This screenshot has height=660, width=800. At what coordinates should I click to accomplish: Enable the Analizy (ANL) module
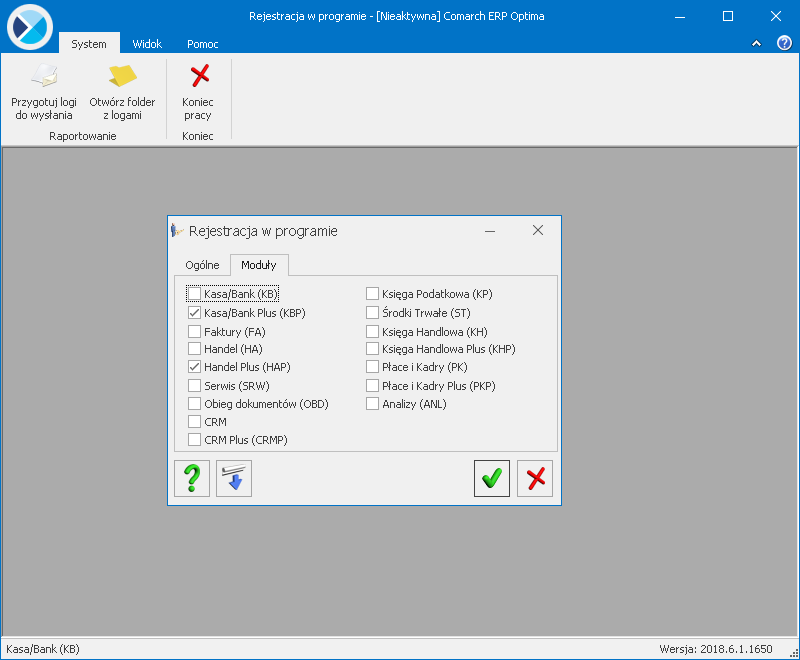pos(372,404)
